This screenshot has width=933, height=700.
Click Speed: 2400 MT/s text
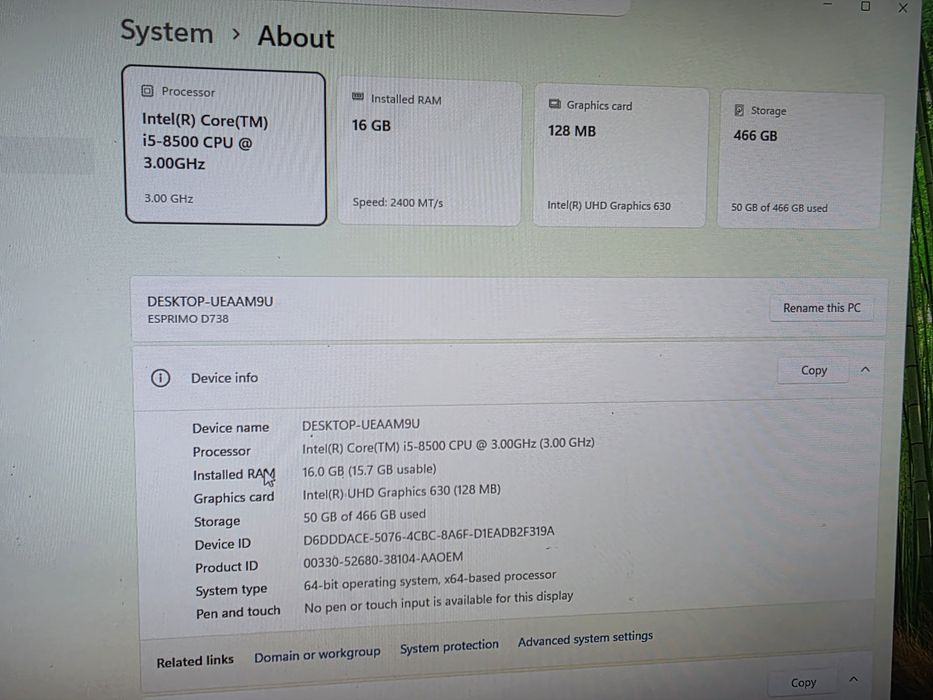coord(397,203)
